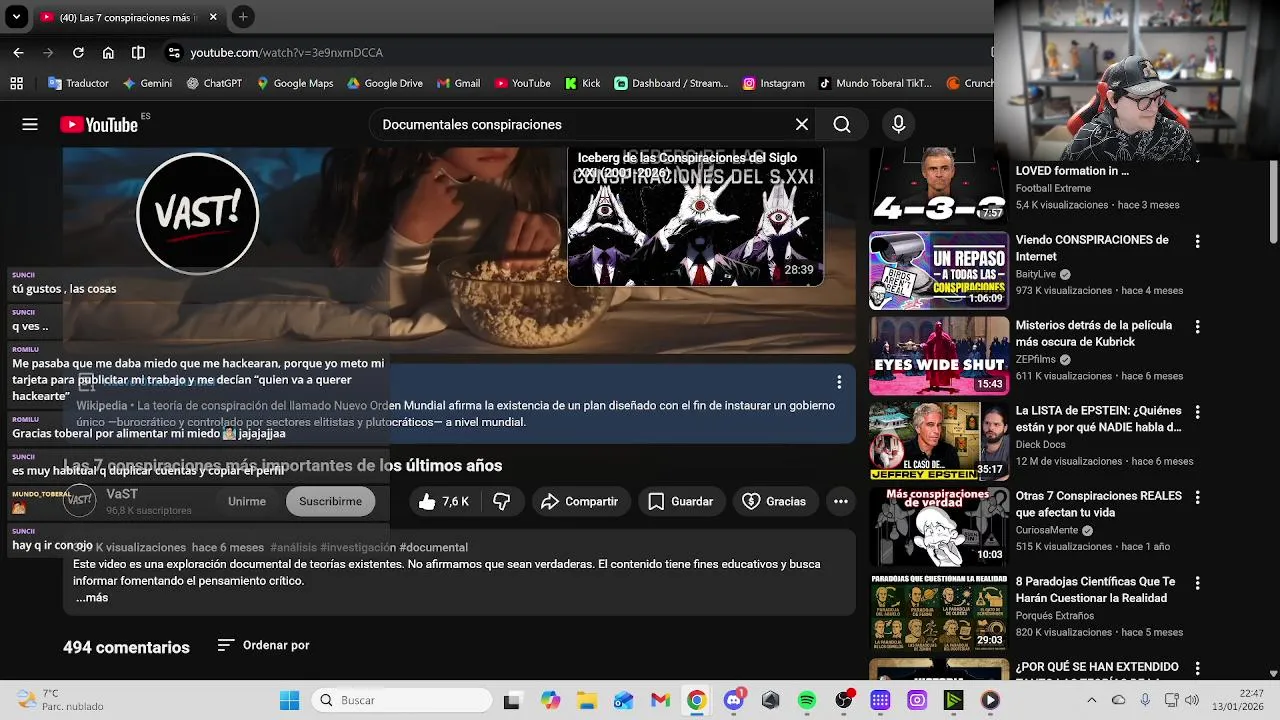Go back with the browser back arrow

pyautogui.click(x=18, y=52)
